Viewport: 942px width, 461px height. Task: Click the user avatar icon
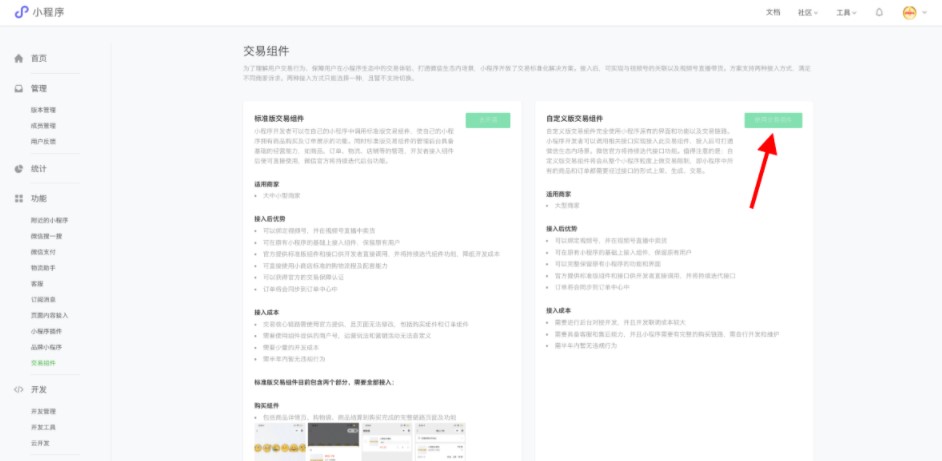coord(910,13)
